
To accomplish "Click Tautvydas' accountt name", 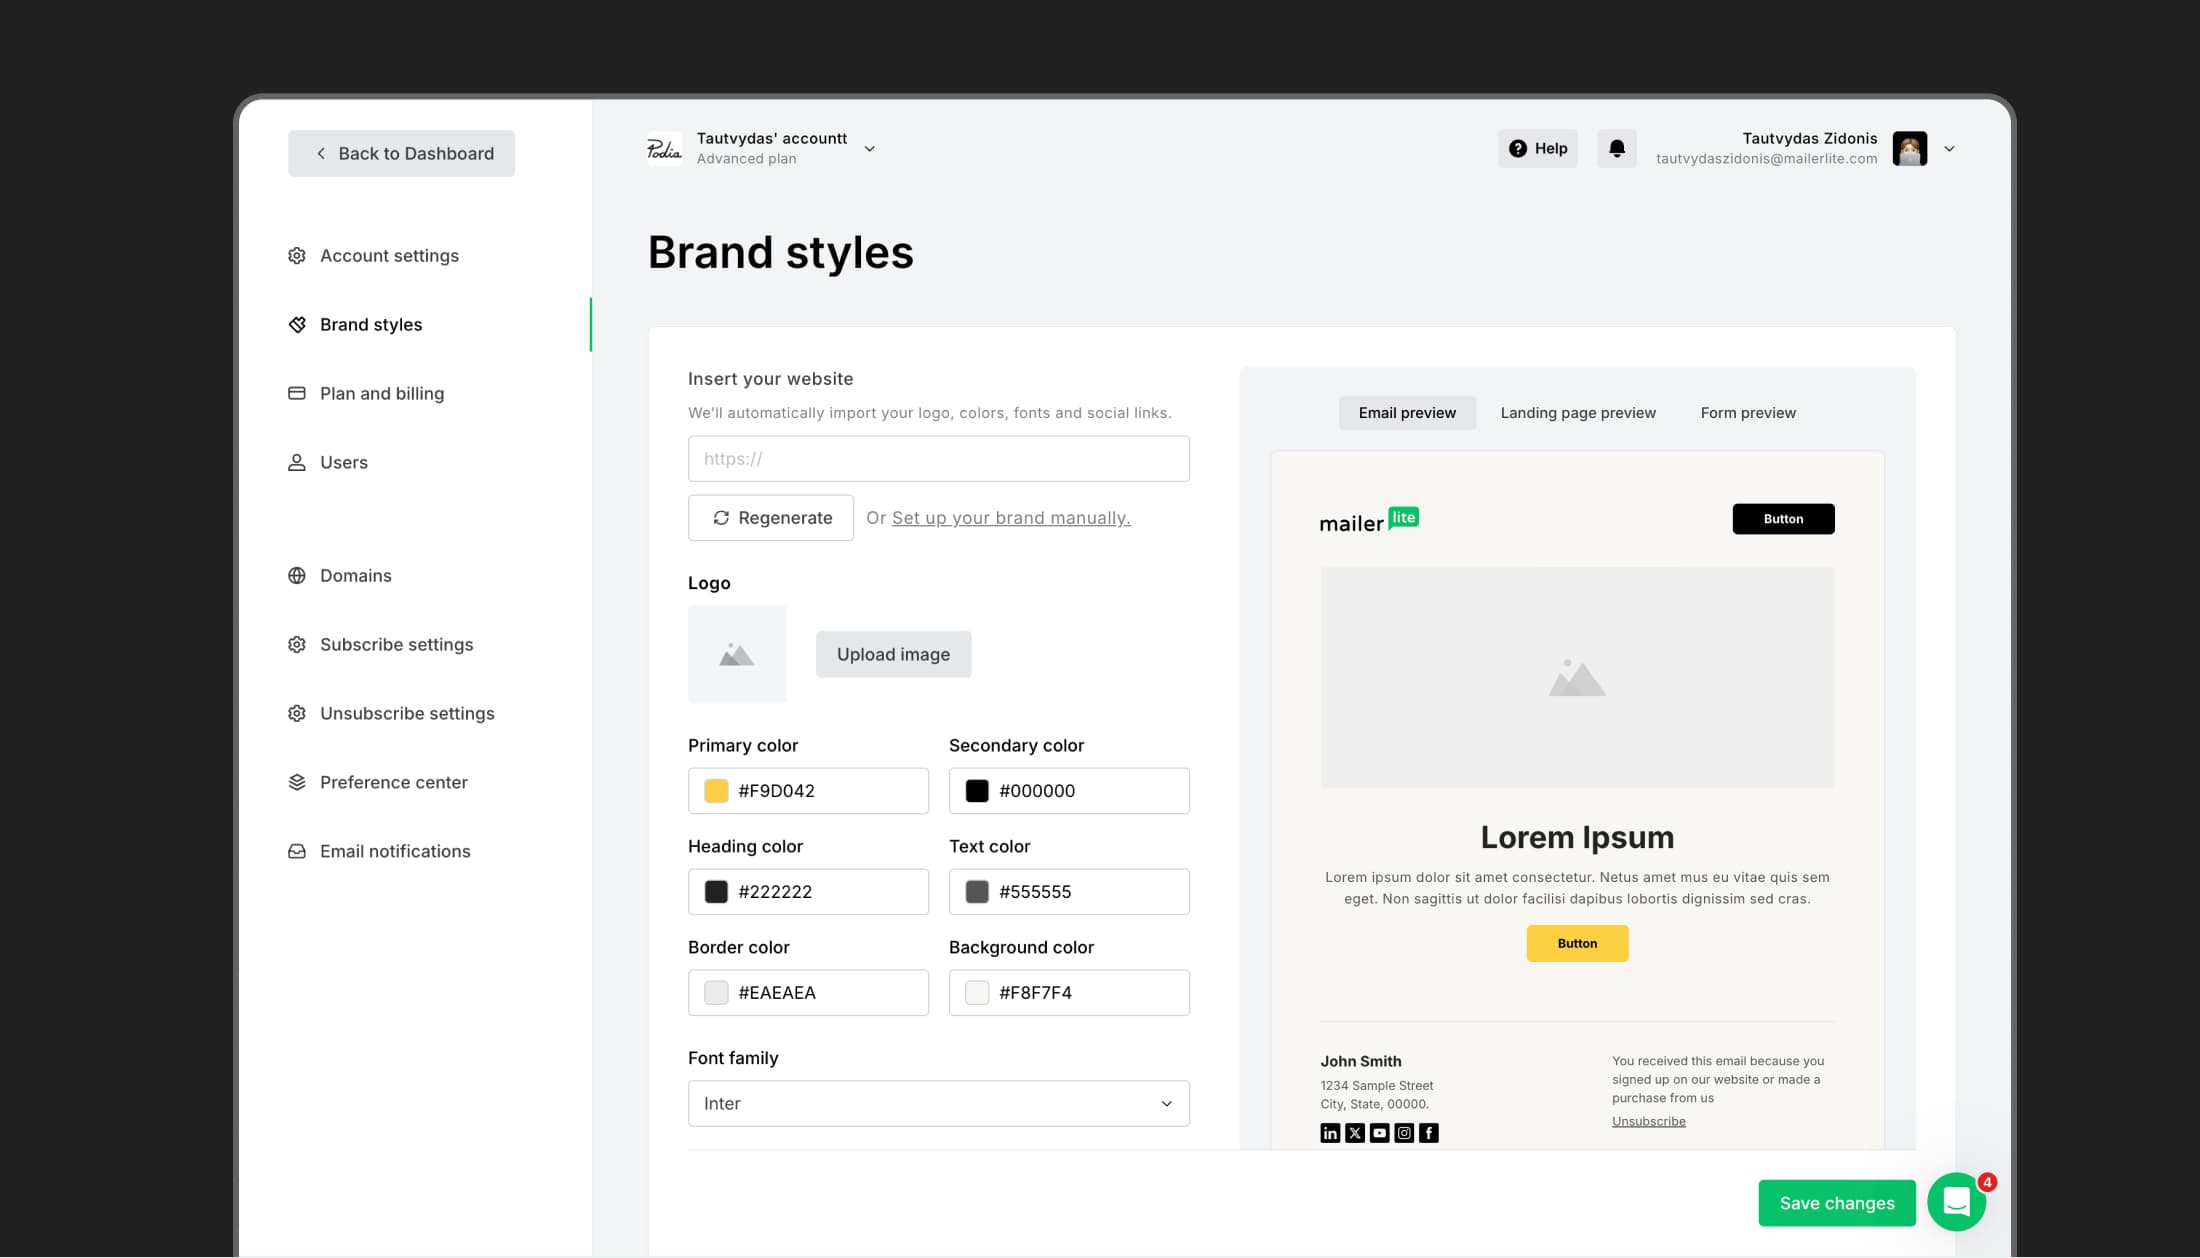I will click(772, 138).
